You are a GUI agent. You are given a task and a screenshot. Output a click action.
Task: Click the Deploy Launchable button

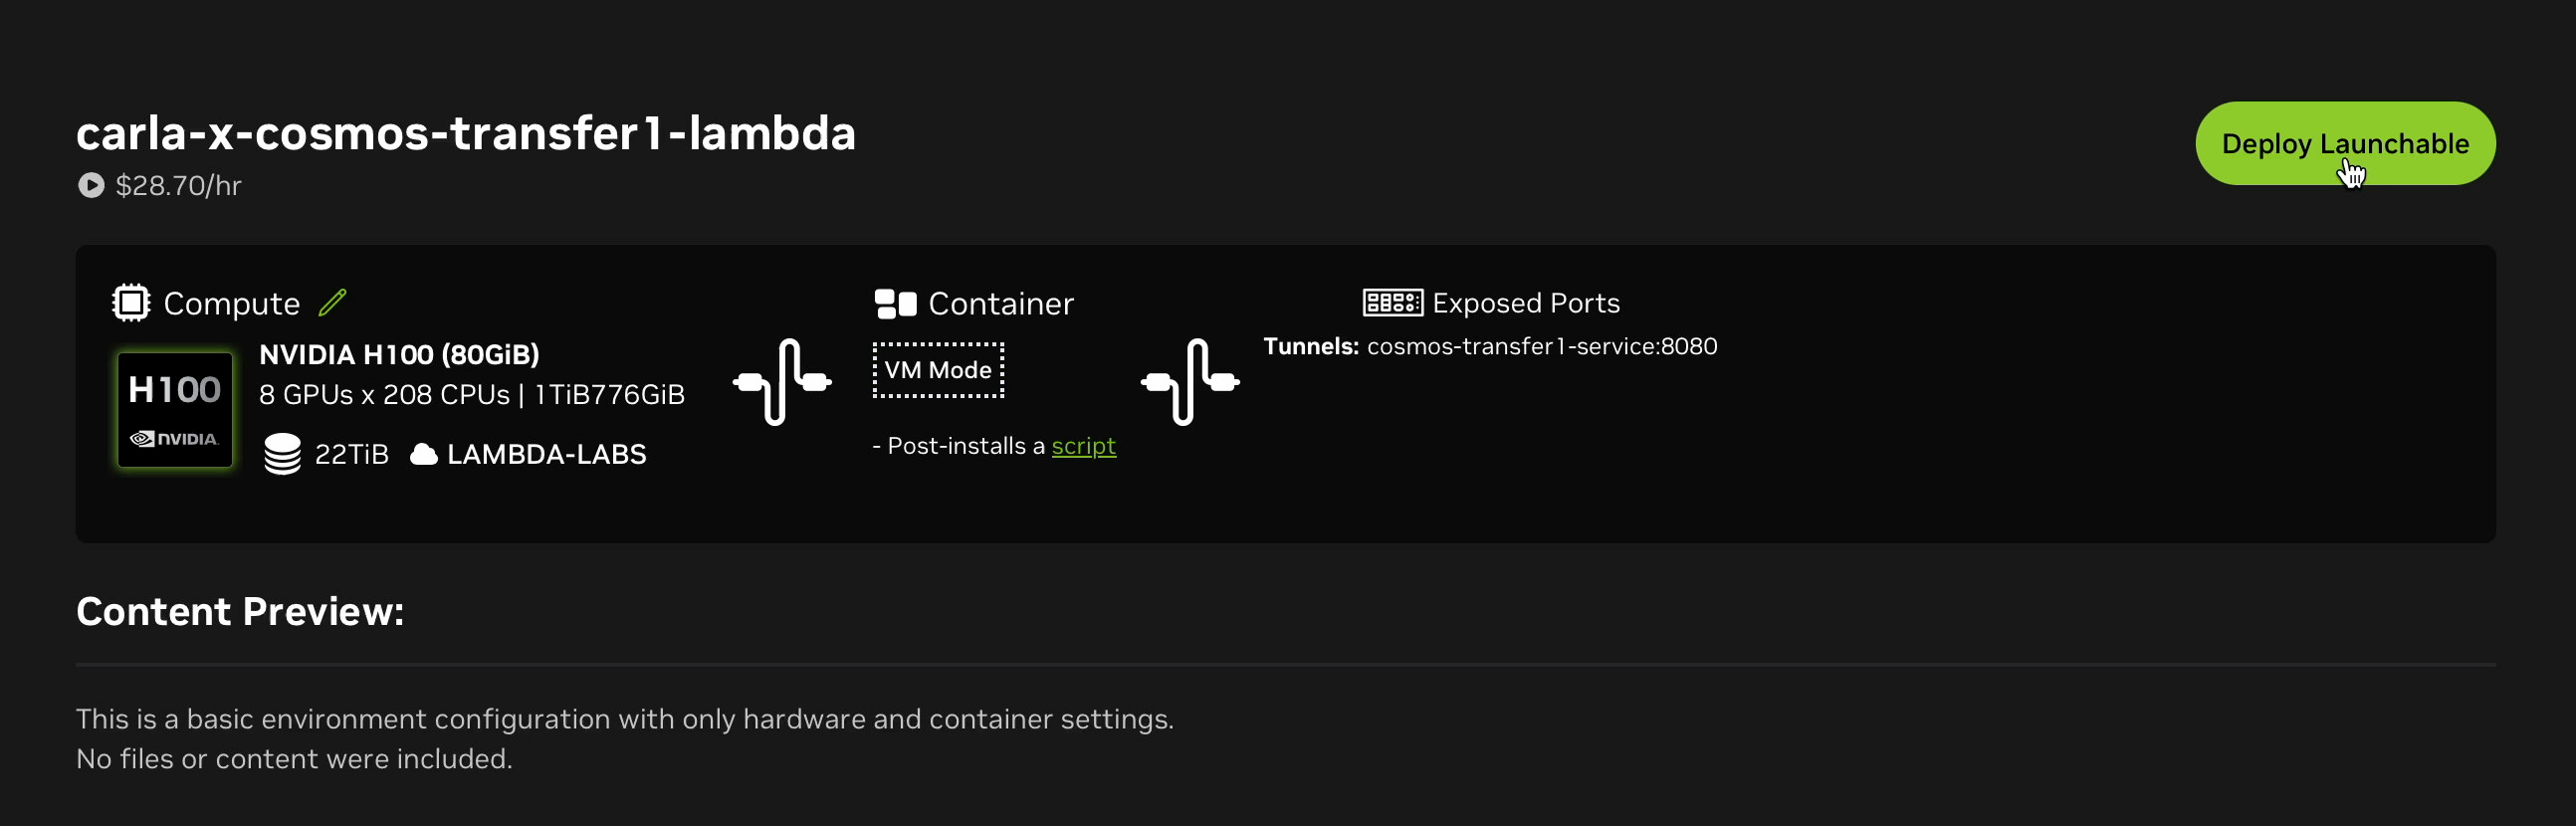(x=2344, y=143)
